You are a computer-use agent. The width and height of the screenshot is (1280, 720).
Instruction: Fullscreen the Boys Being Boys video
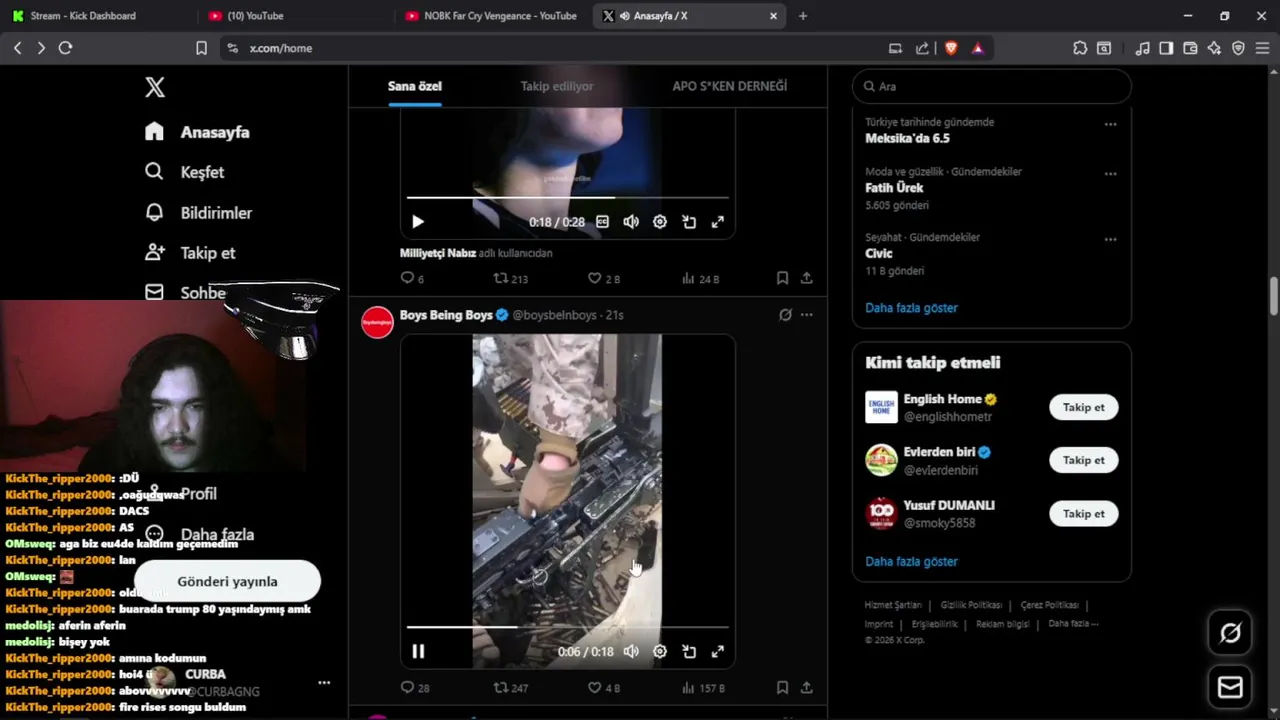point(718,651)
